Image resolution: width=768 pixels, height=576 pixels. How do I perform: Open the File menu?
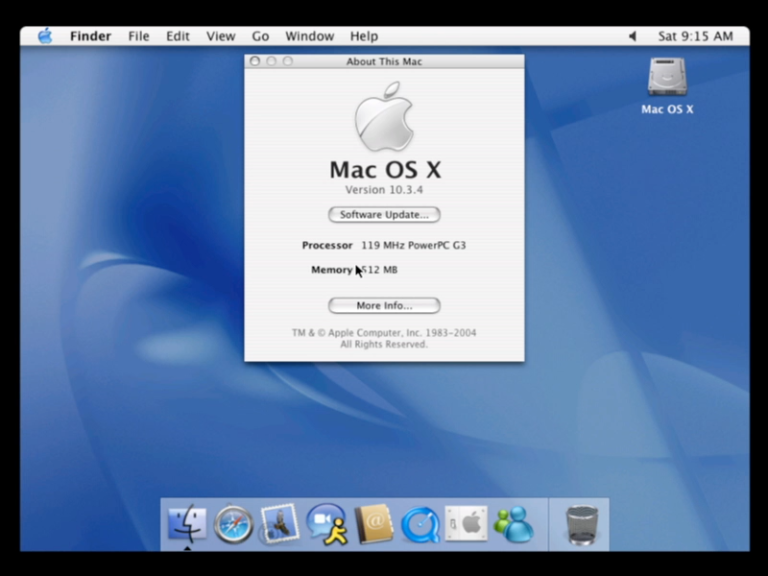[x=139, y=36]
